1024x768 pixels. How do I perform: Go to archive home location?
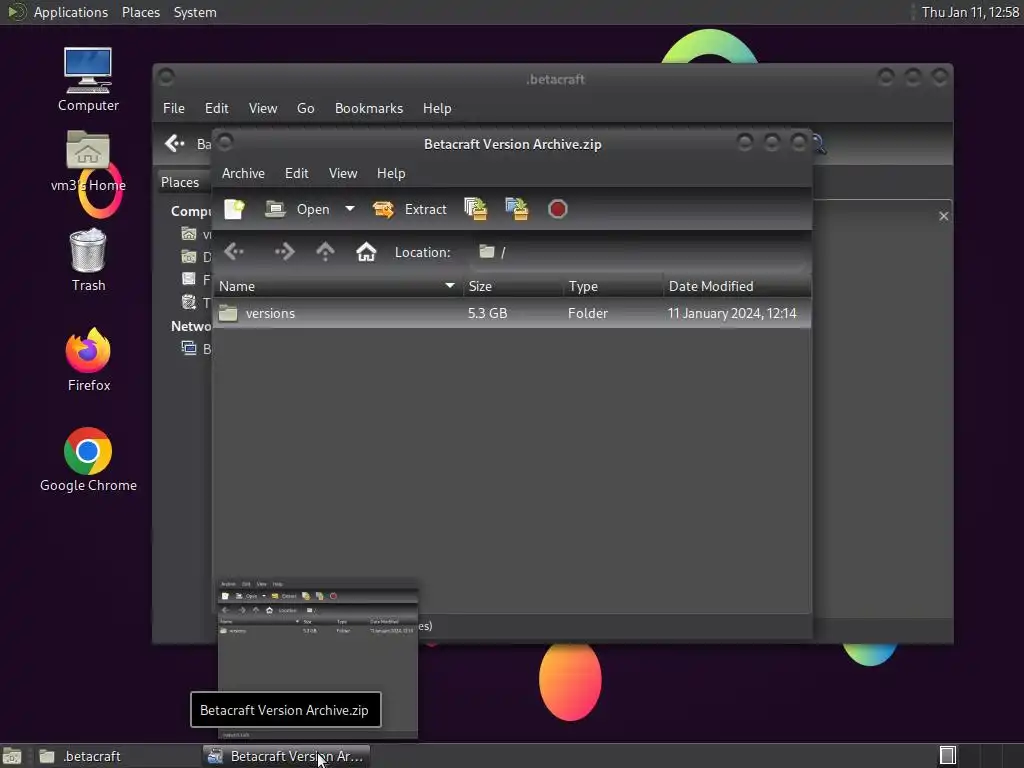pos(366,252)
